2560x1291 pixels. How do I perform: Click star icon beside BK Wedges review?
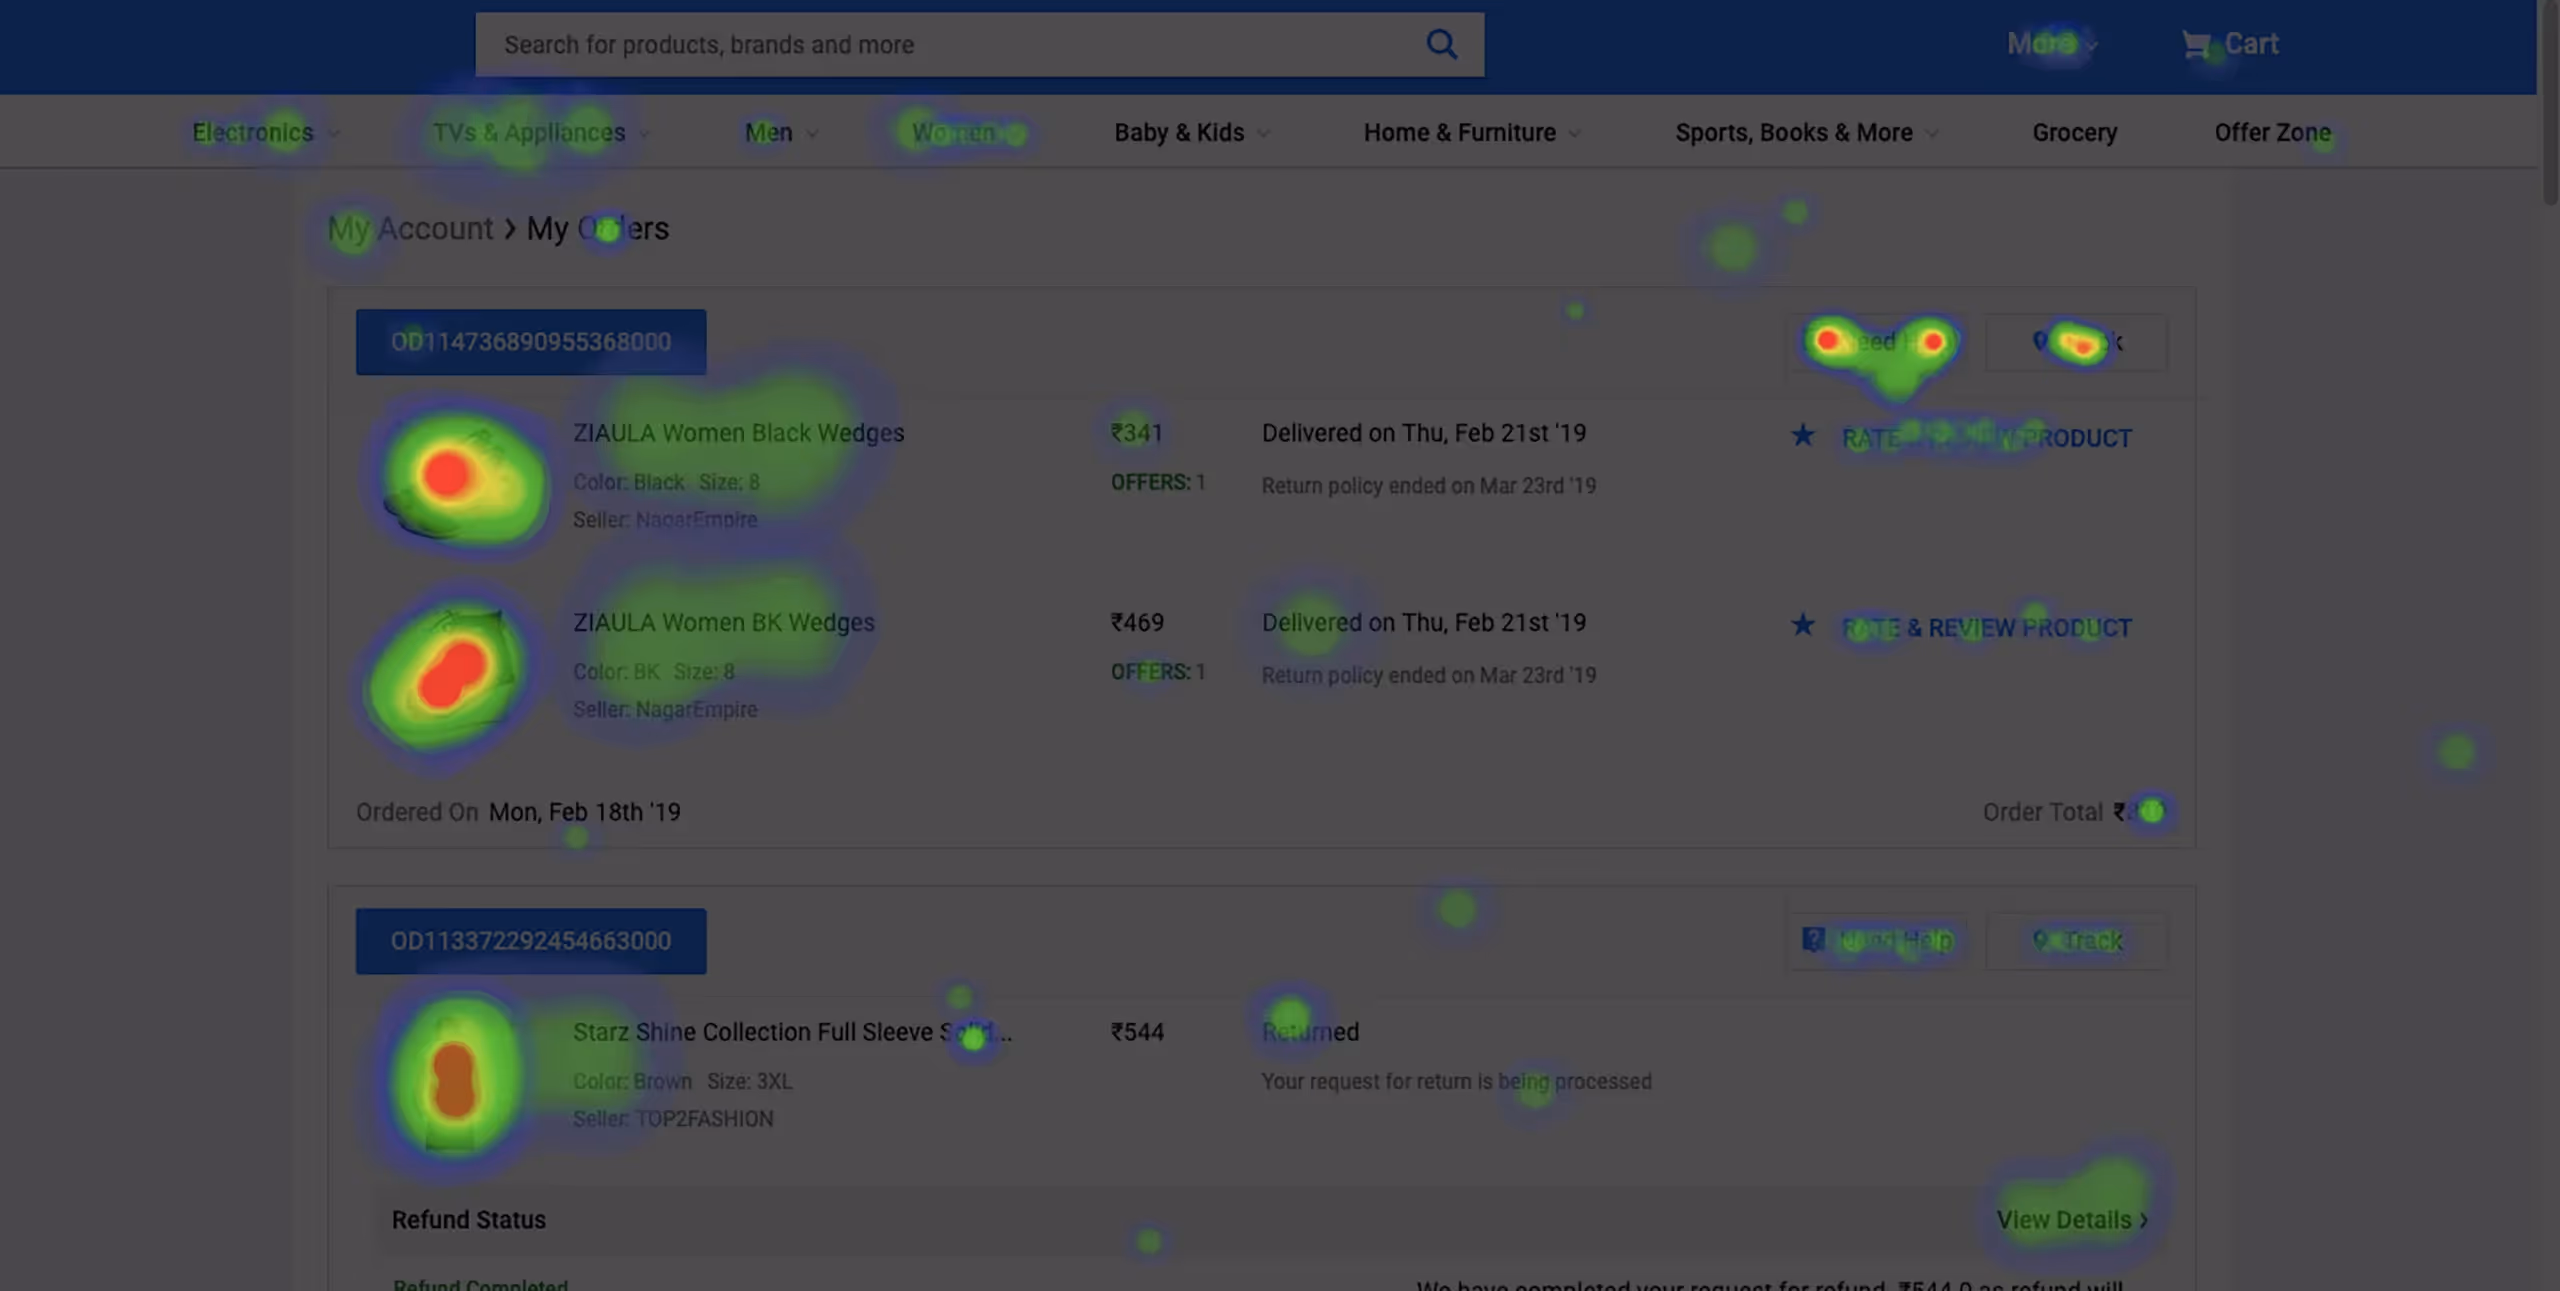[1803, 626]
